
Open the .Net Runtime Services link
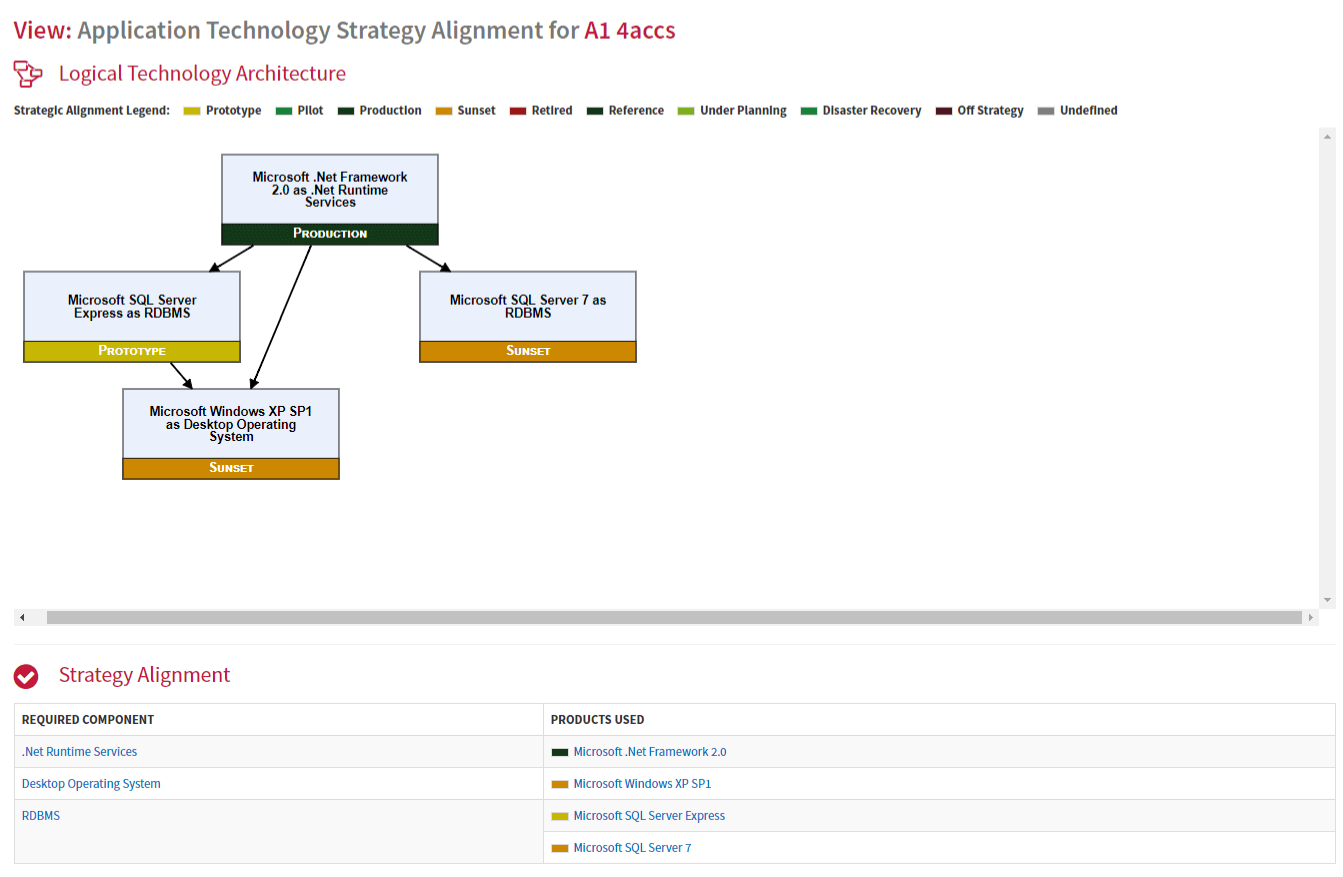click(x=79, y=752)
